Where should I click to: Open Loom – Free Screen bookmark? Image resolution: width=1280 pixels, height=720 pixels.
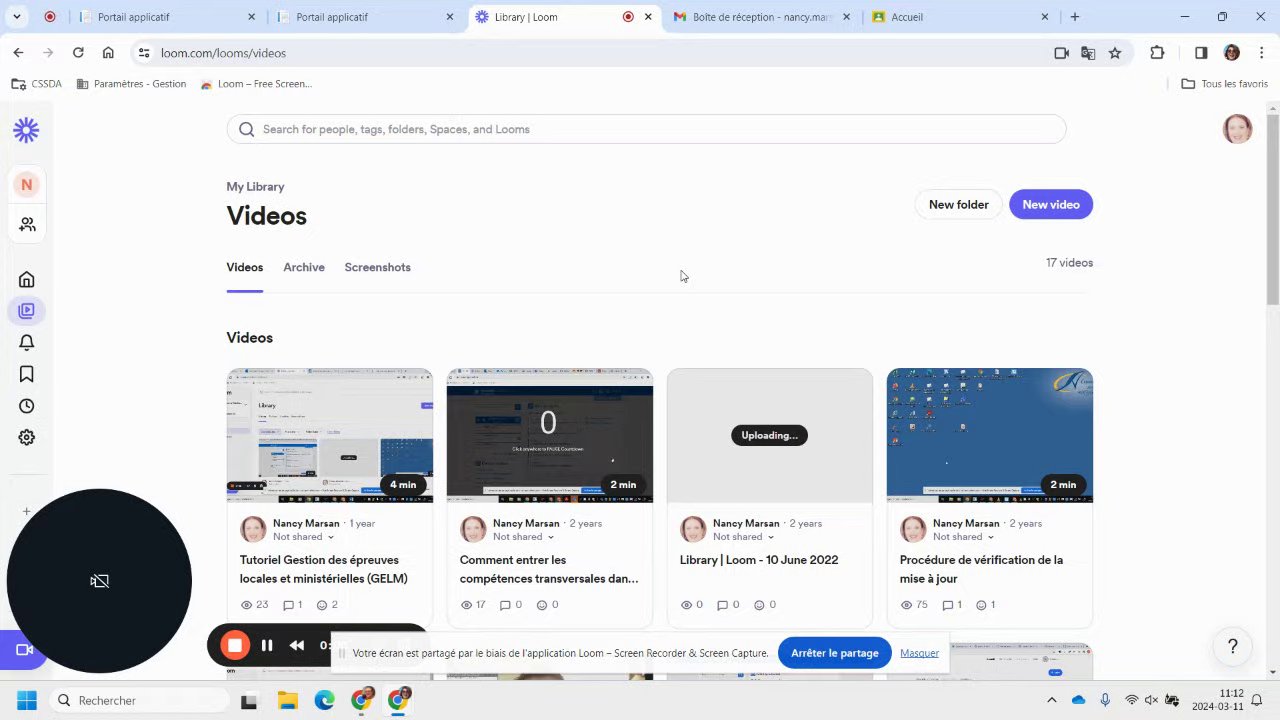[x=257, y=84]
